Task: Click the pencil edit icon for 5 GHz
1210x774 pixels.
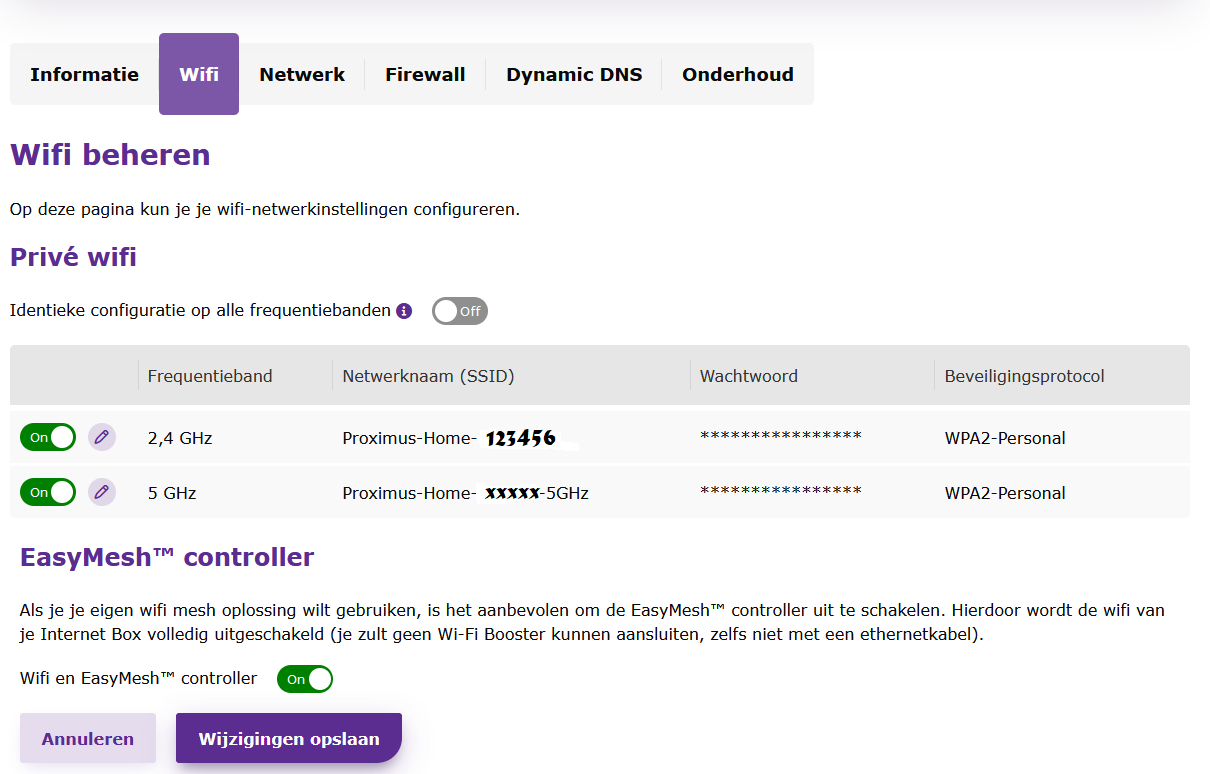Action: (x=101, y=492)
